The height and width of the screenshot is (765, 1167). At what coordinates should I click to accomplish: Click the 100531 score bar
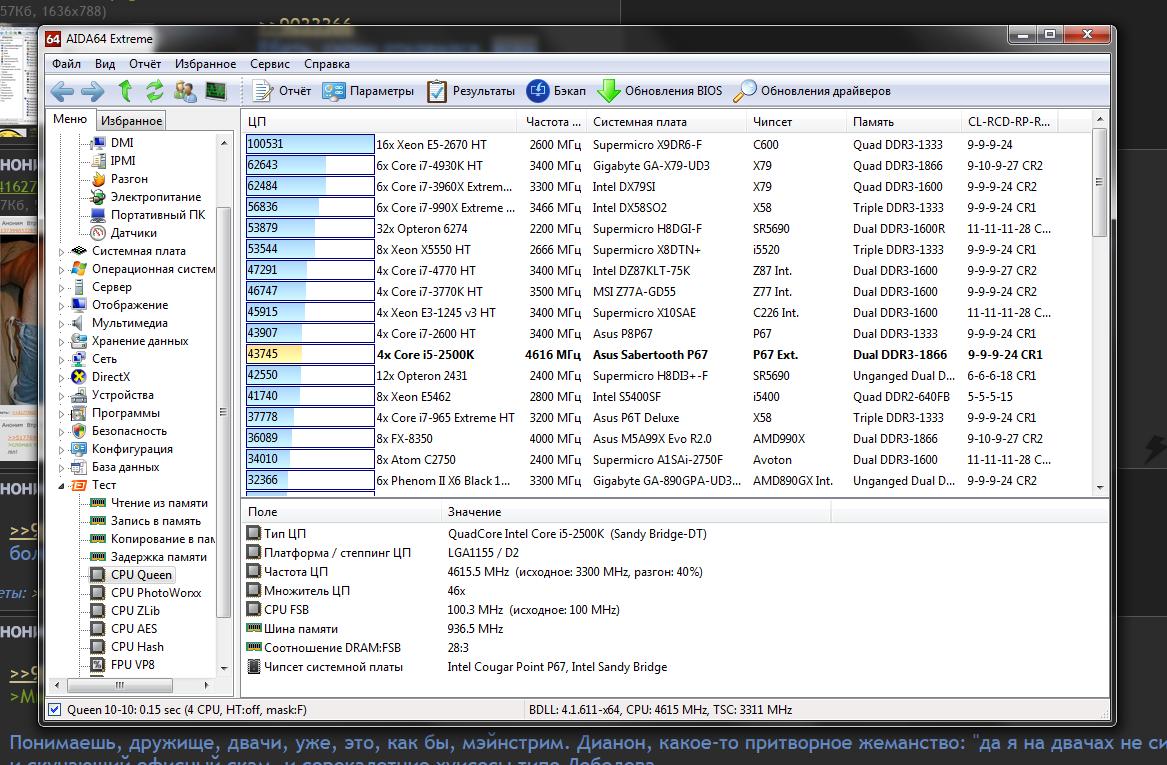[x=310, y=144]
